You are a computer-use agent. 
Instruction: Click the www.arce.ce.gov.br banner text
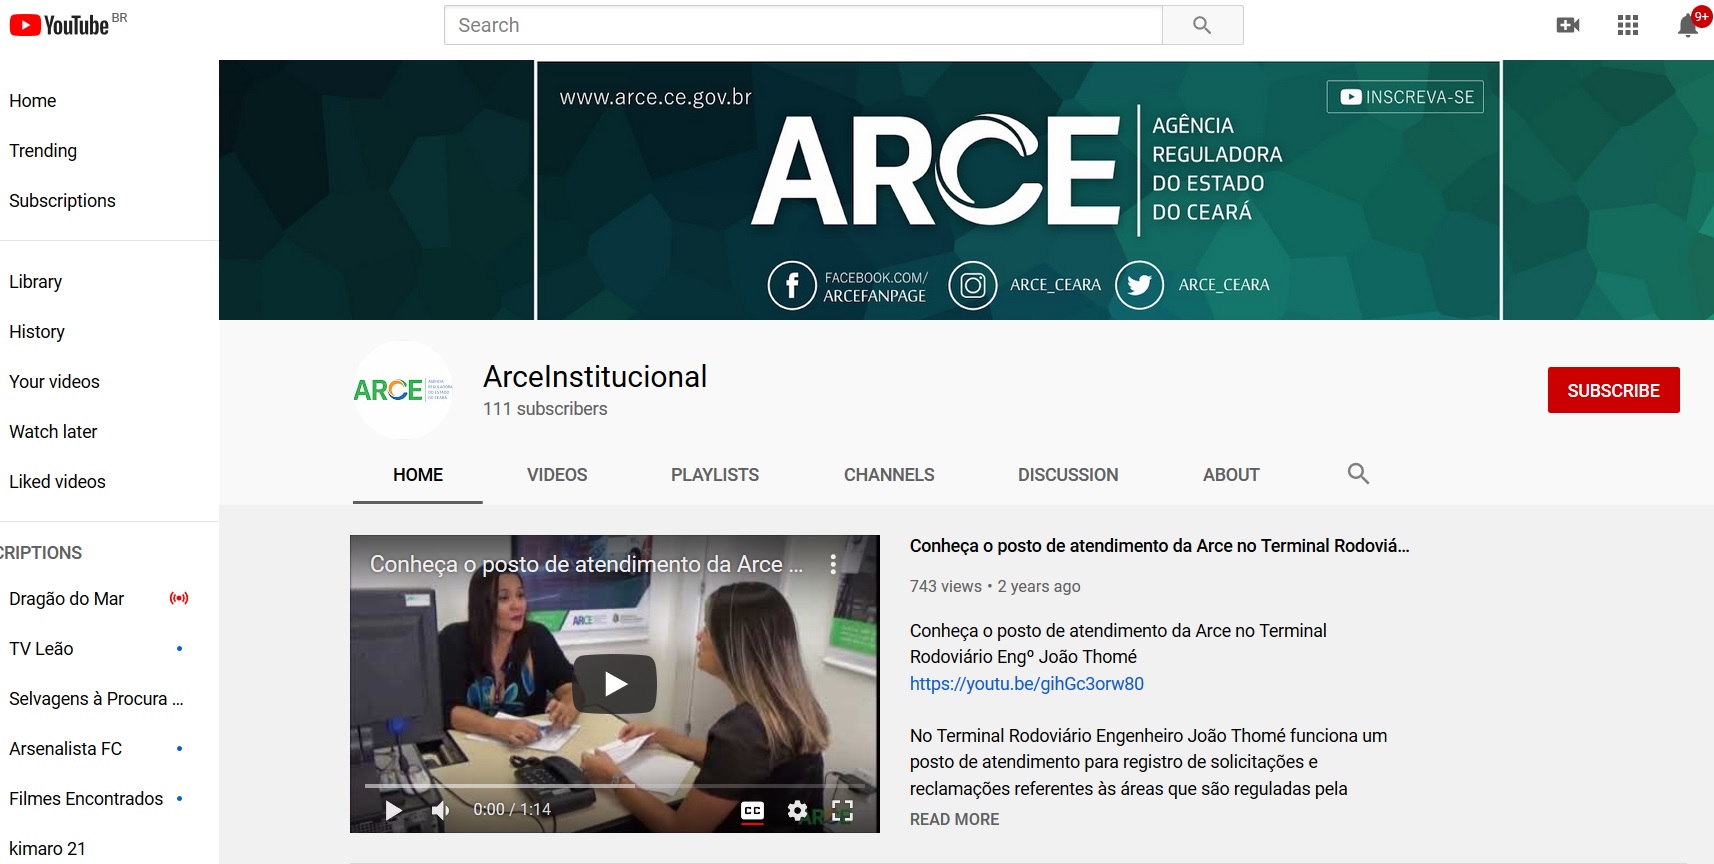coord(655,97)
